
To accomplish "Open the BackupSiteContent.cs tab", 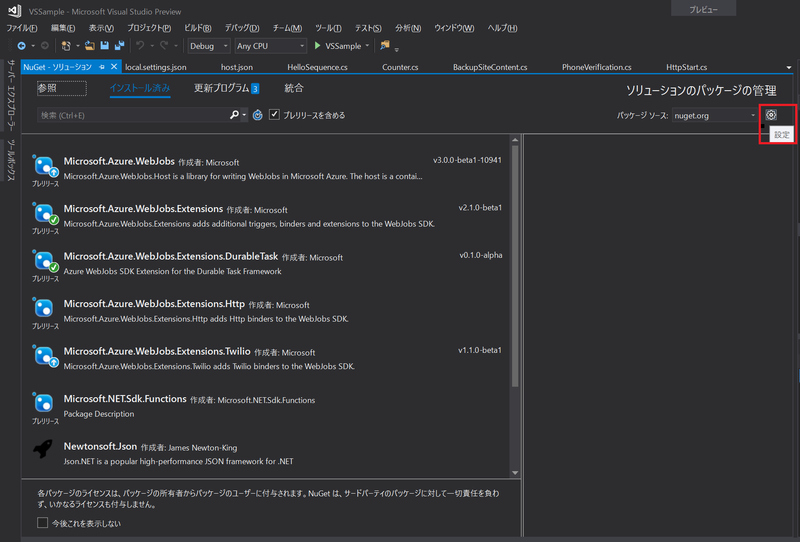I will pyautogui.click(x=490, y=67).
